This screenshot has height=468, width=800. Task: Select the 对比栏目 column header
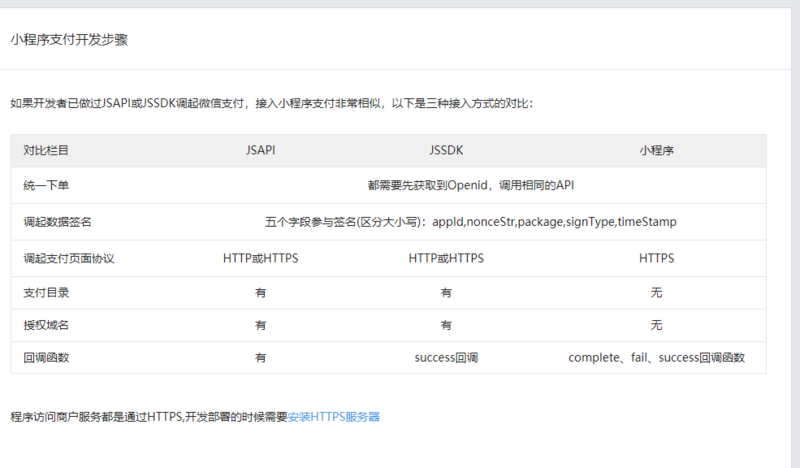coord(46,151)
